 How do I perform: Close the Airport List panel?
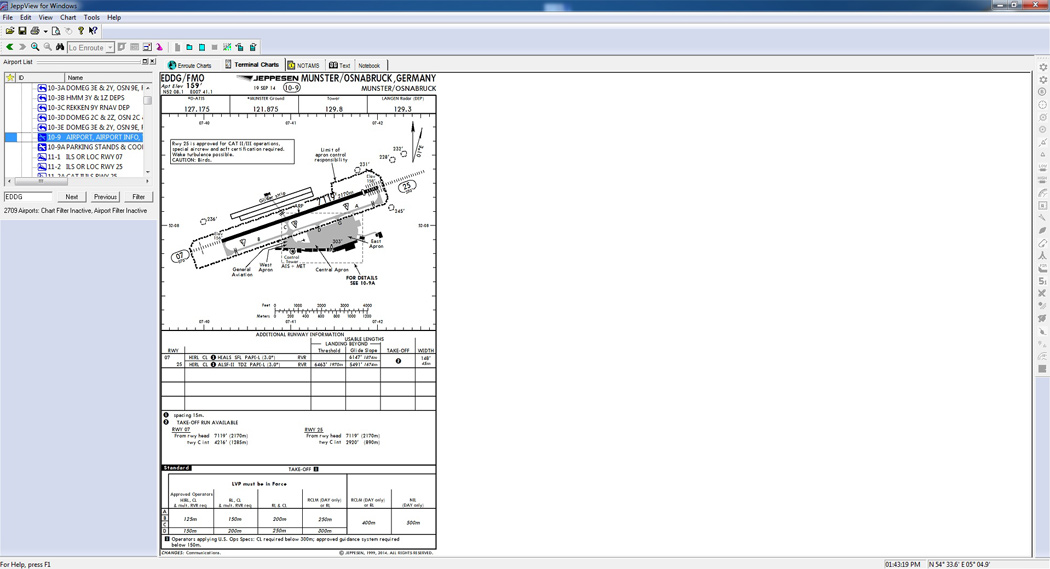(x=152, y=62)
